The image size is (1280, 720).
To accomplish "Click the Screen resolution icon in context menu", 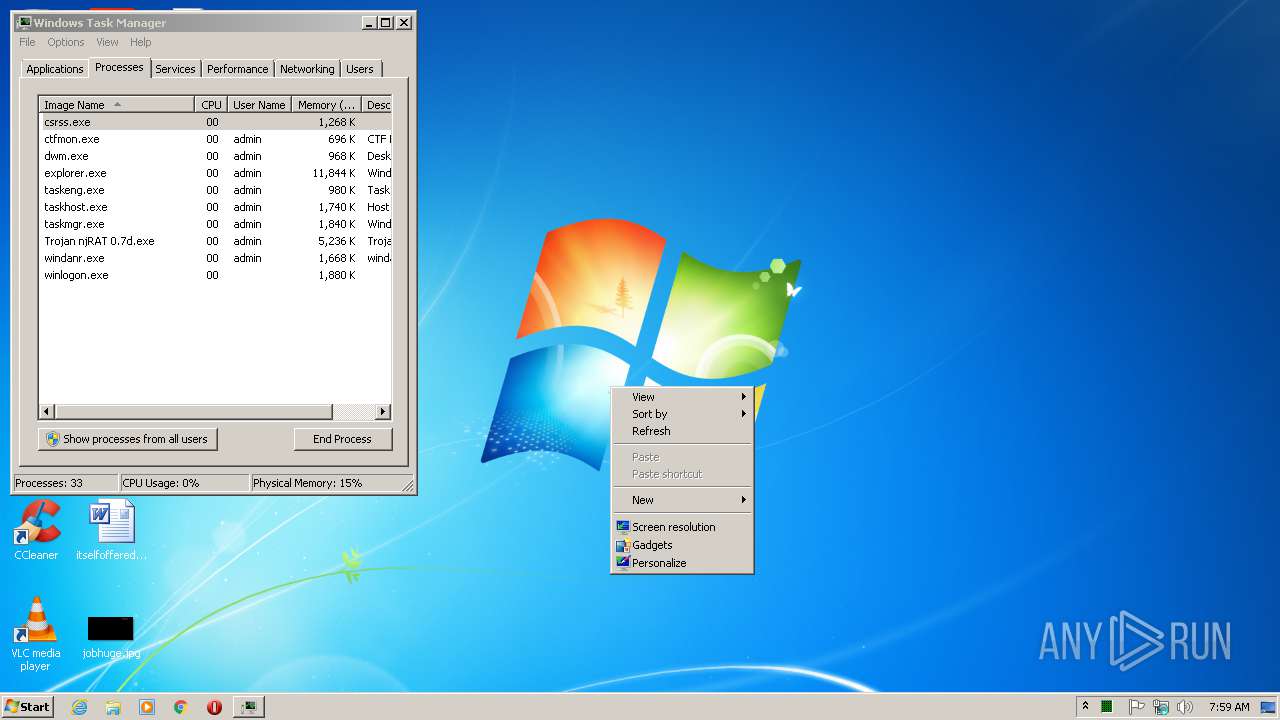I will (623, 527).
